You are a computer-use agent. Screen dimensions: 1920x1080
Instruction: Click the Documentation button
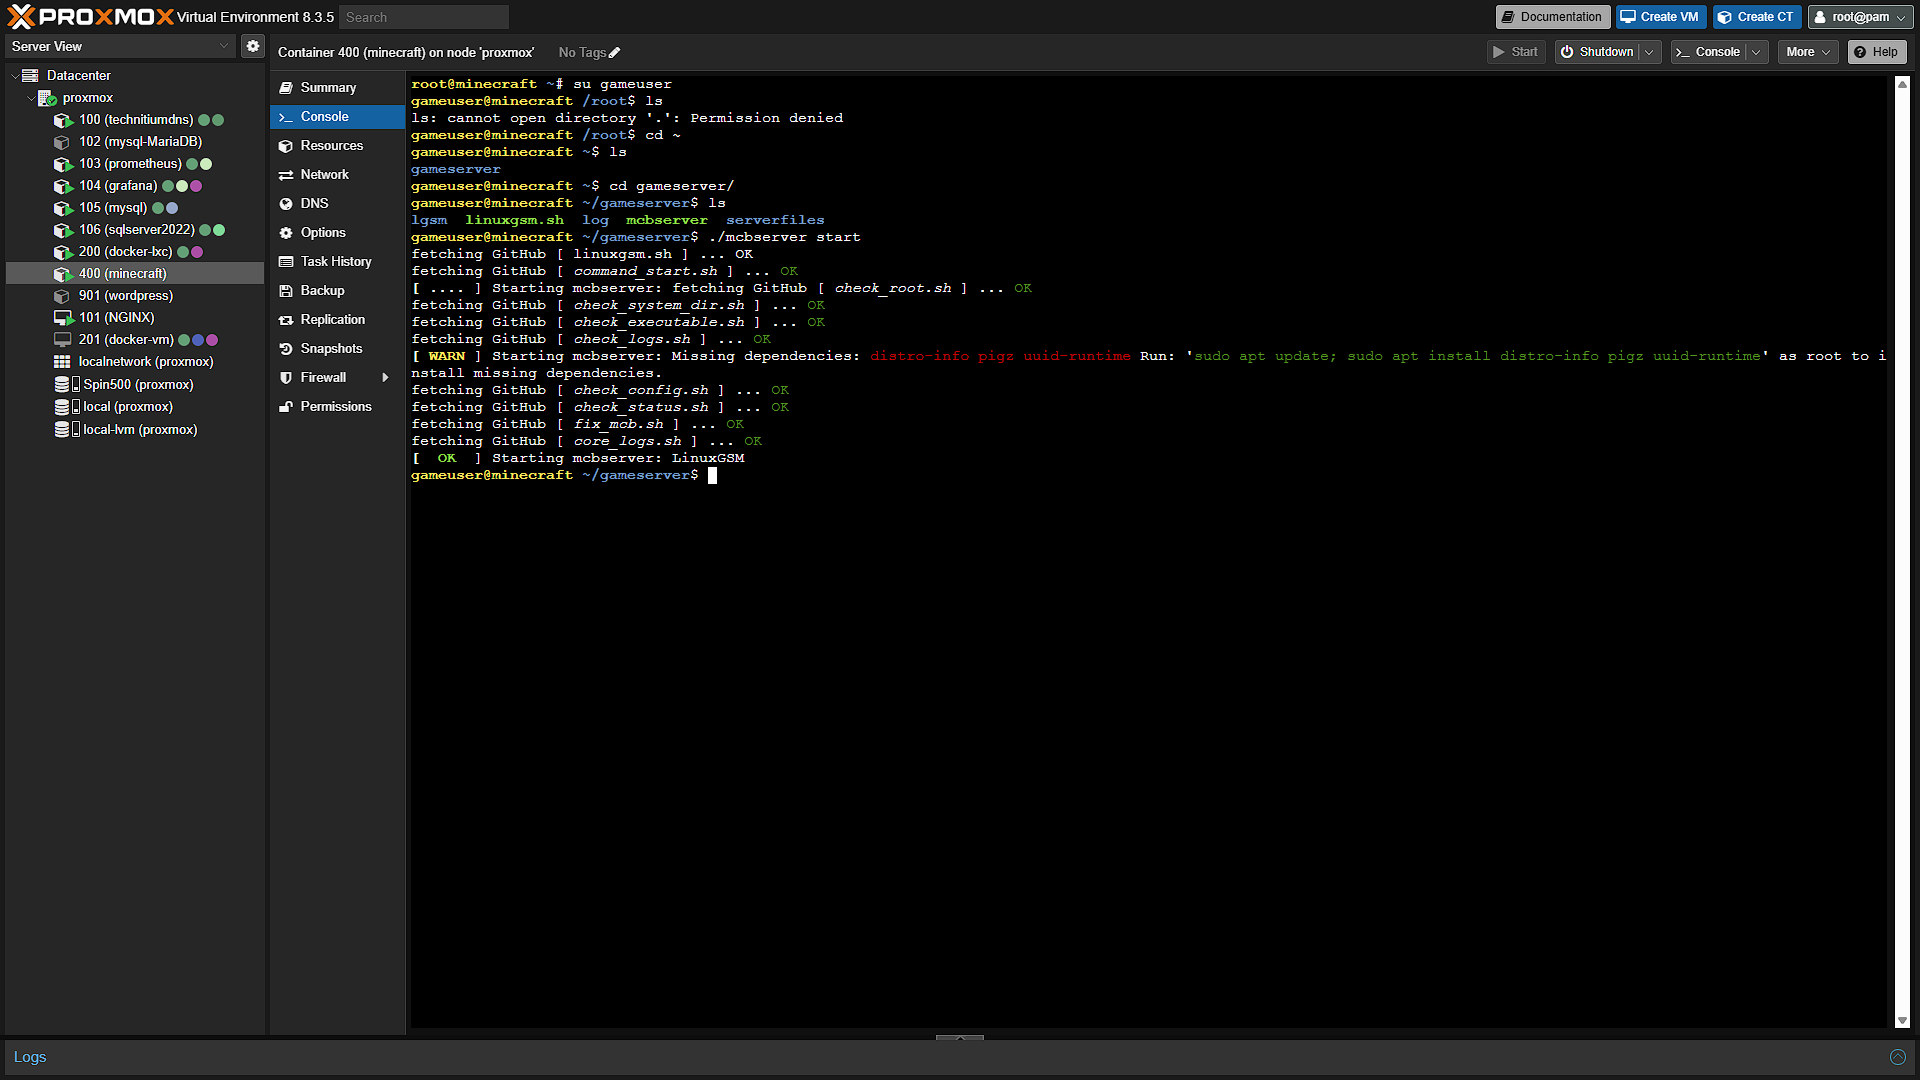[1552, 17]
